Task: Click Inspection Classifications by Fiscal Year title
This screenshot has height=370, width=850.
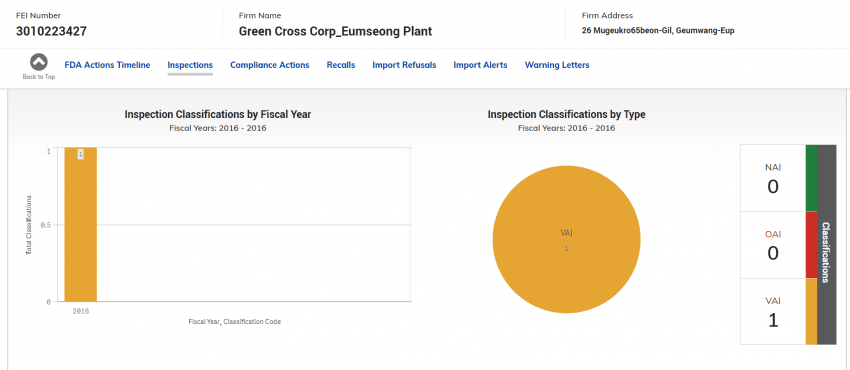Action: point(218,114)
